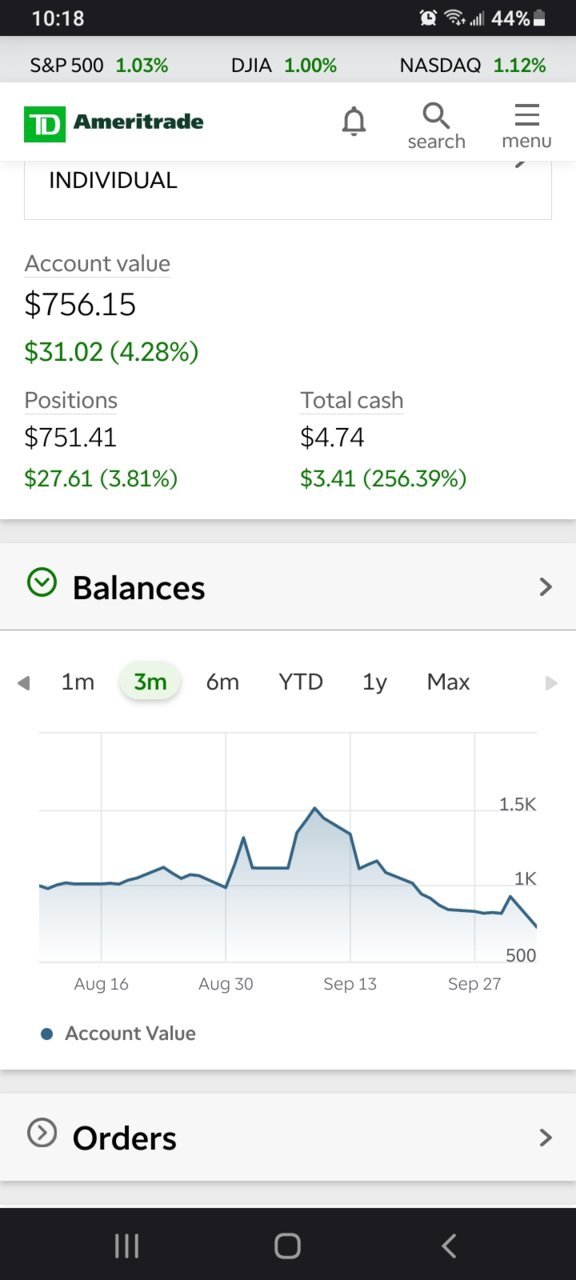The width and height of the screenshot is (576, 1280).
Task: Tap the TD Ameritrade logo
Action: click(x=114, y=123)
